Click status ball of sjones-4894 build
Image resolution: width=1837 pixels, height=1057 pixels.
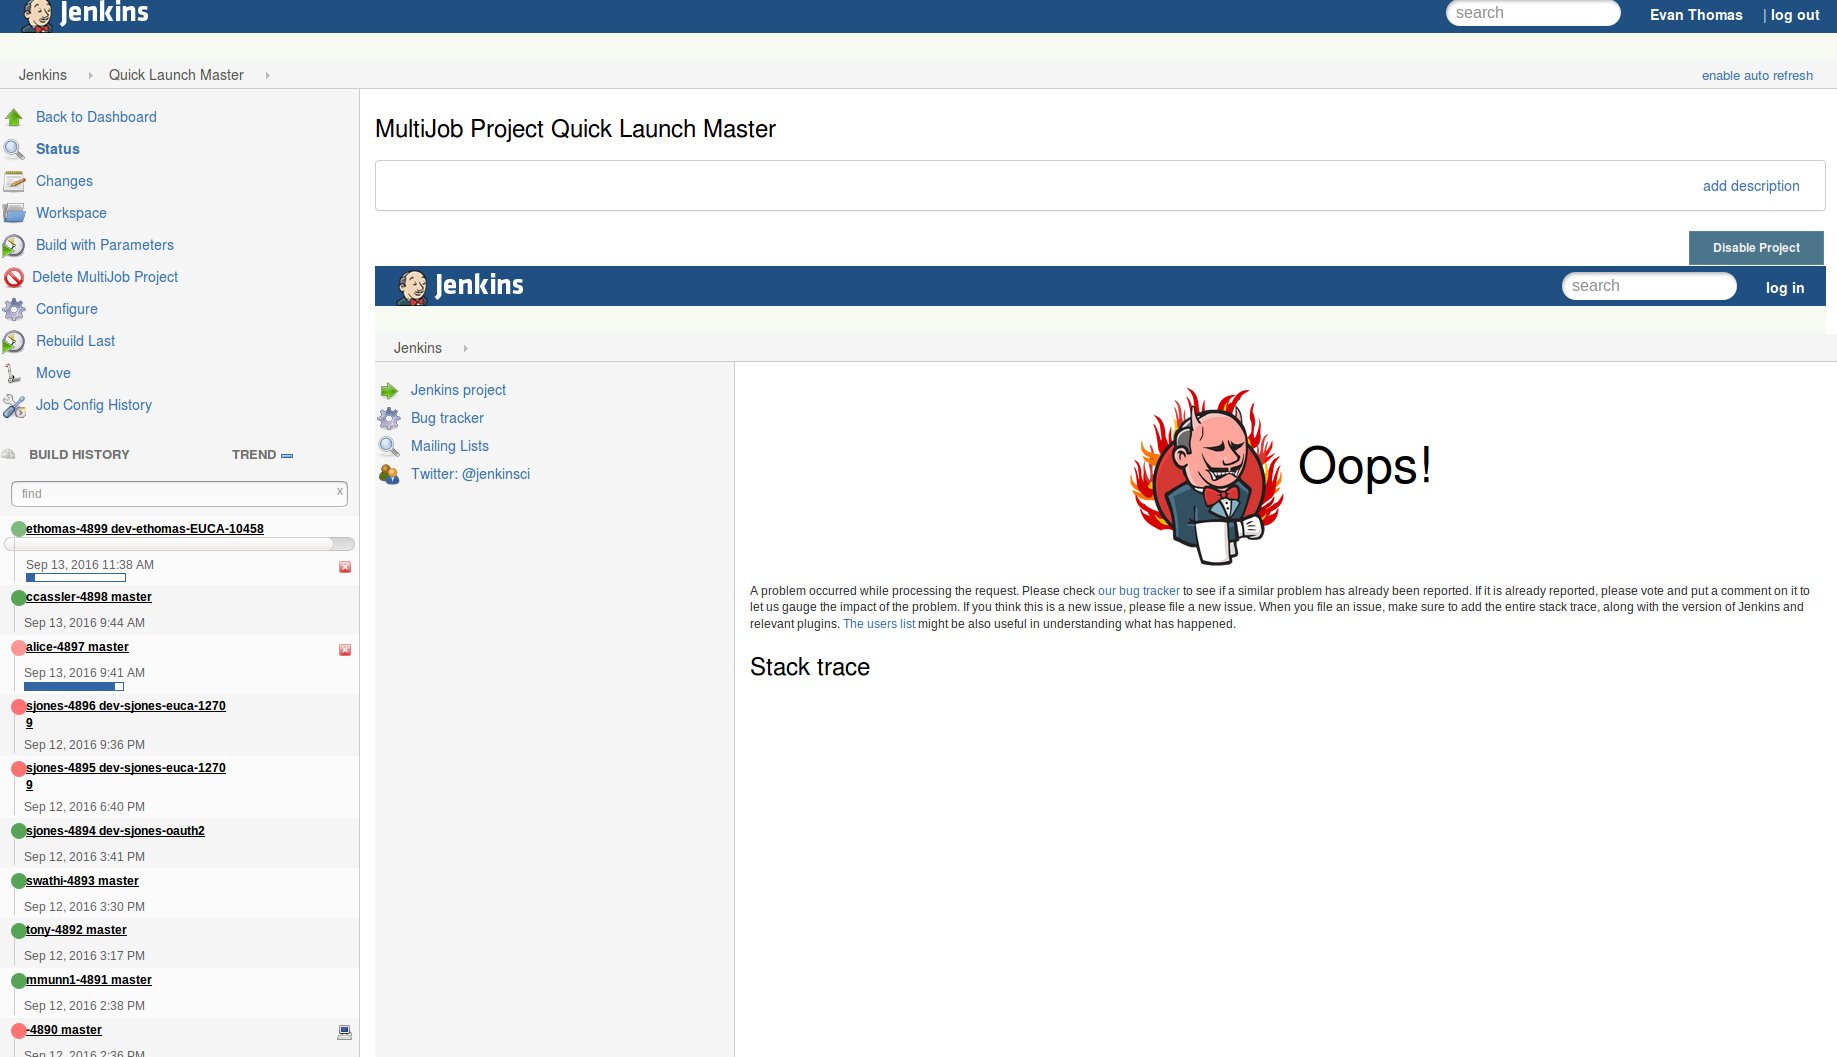click(18, 831)
